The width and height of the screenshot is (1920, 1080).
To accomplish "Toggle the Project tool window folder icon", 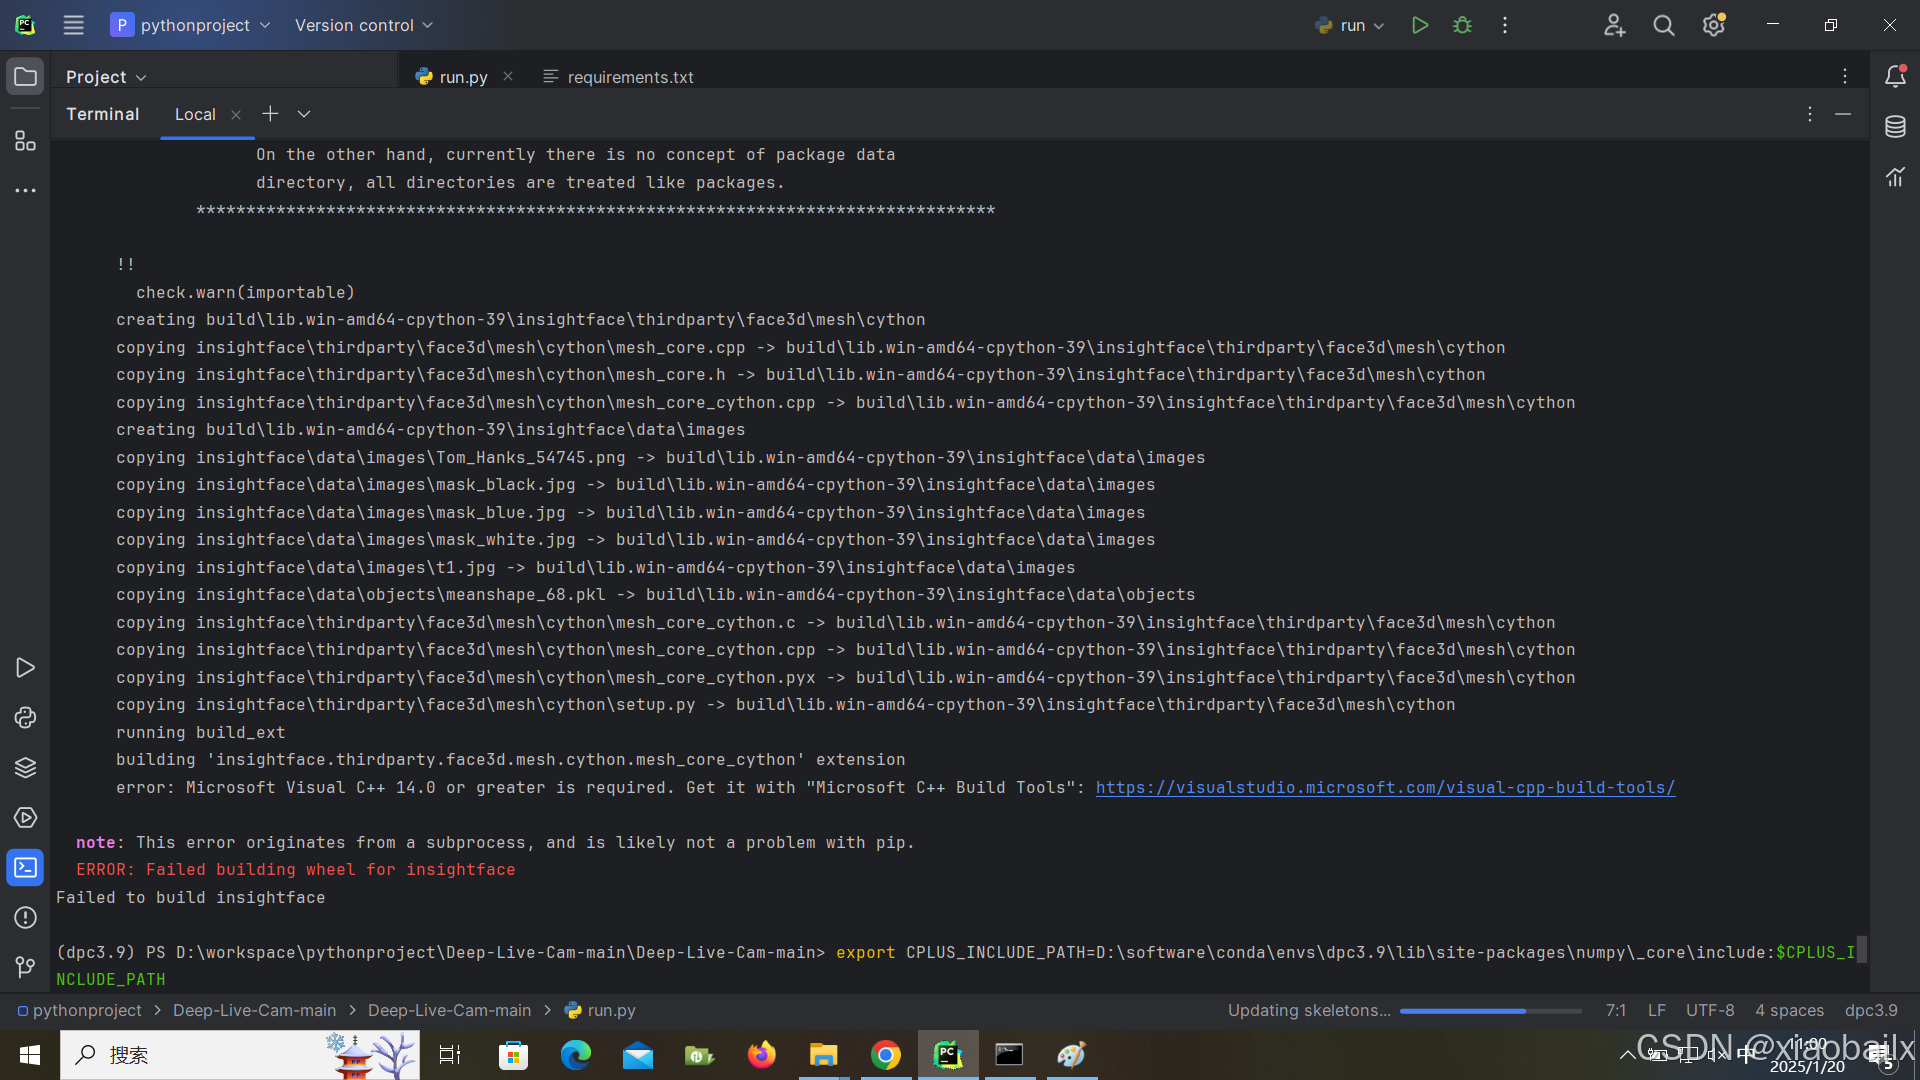I will (25, 77).
